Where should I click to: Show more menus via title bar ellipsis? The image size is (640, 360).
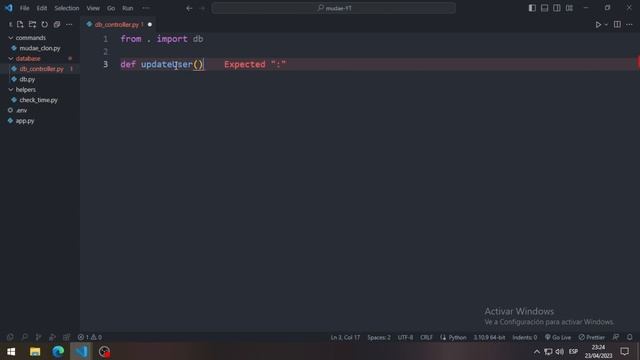pos(146,8)
